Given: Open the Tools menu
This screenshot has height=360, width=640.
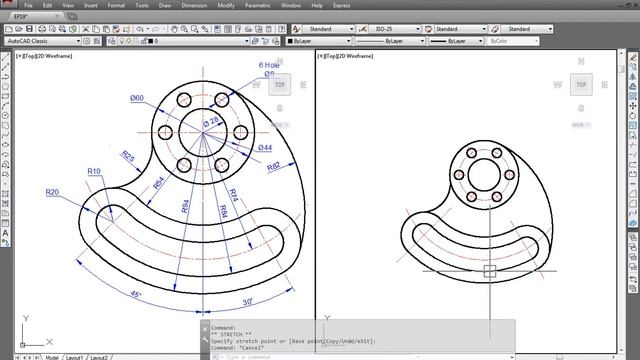Looking at the screenshot, I should 142,5.
